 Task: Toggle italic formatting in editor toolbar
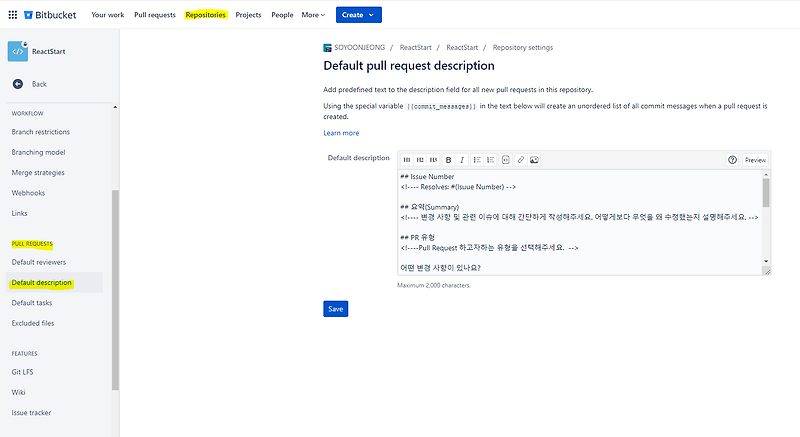[462, 160]
